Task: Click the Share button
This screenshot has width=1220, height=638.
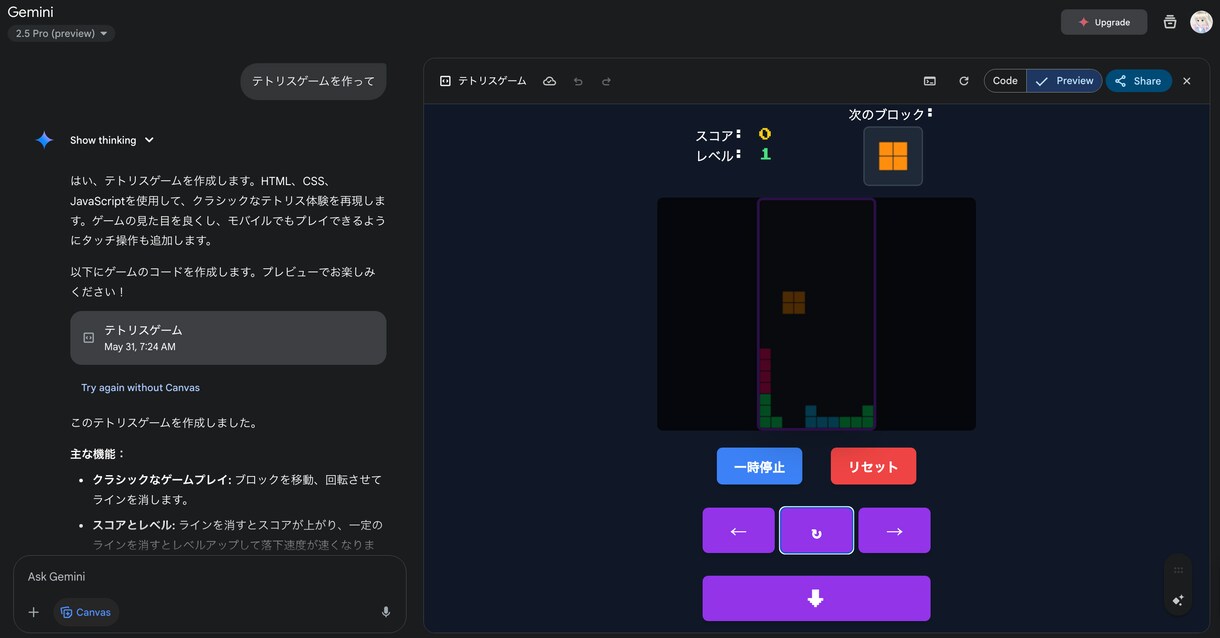Action: 1138,81
